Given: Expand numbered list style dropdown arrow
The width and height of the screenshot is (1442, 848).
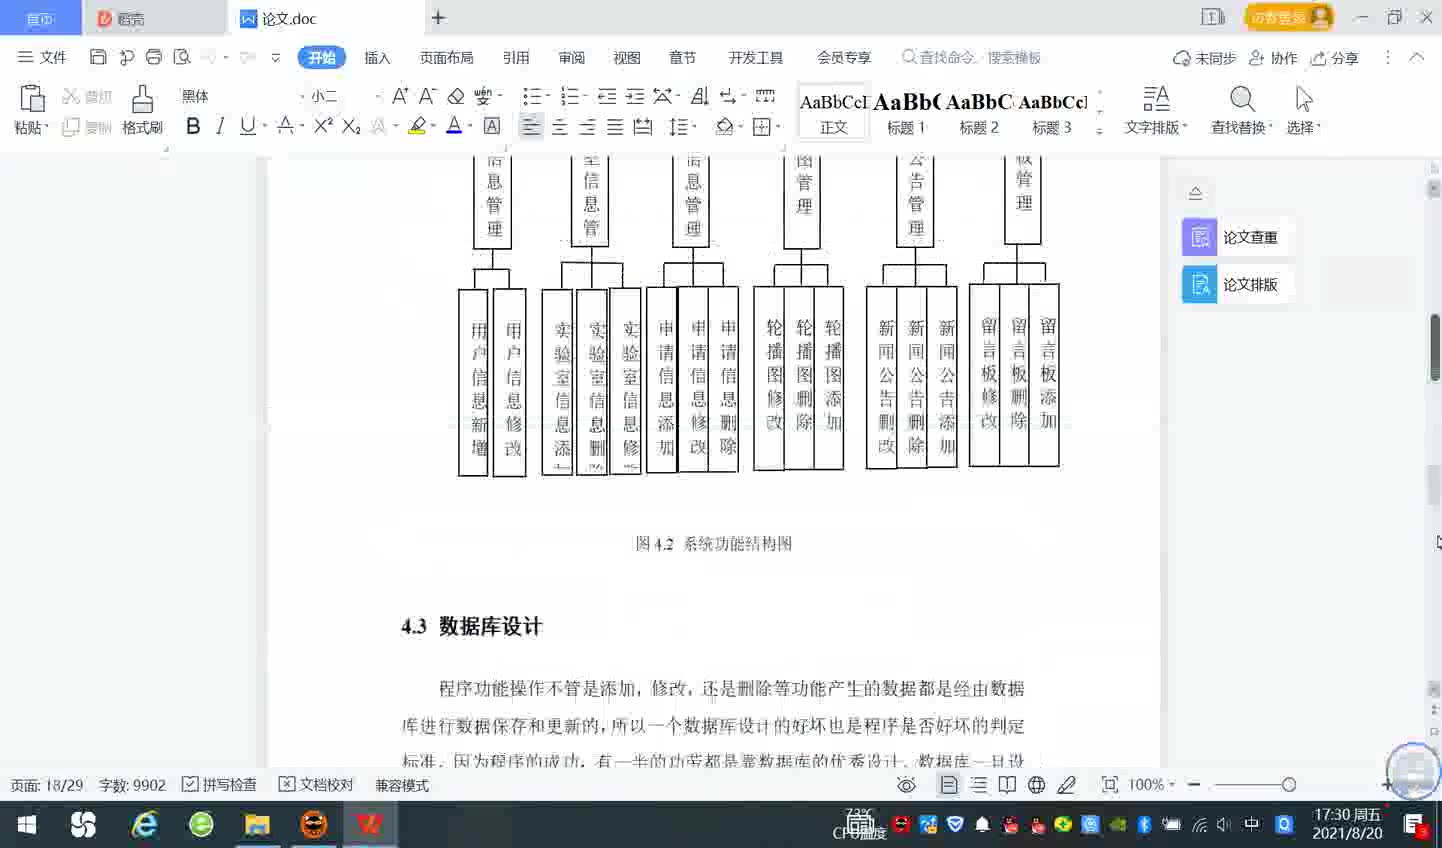Looking at the screenshot, I should coord(587,97).
